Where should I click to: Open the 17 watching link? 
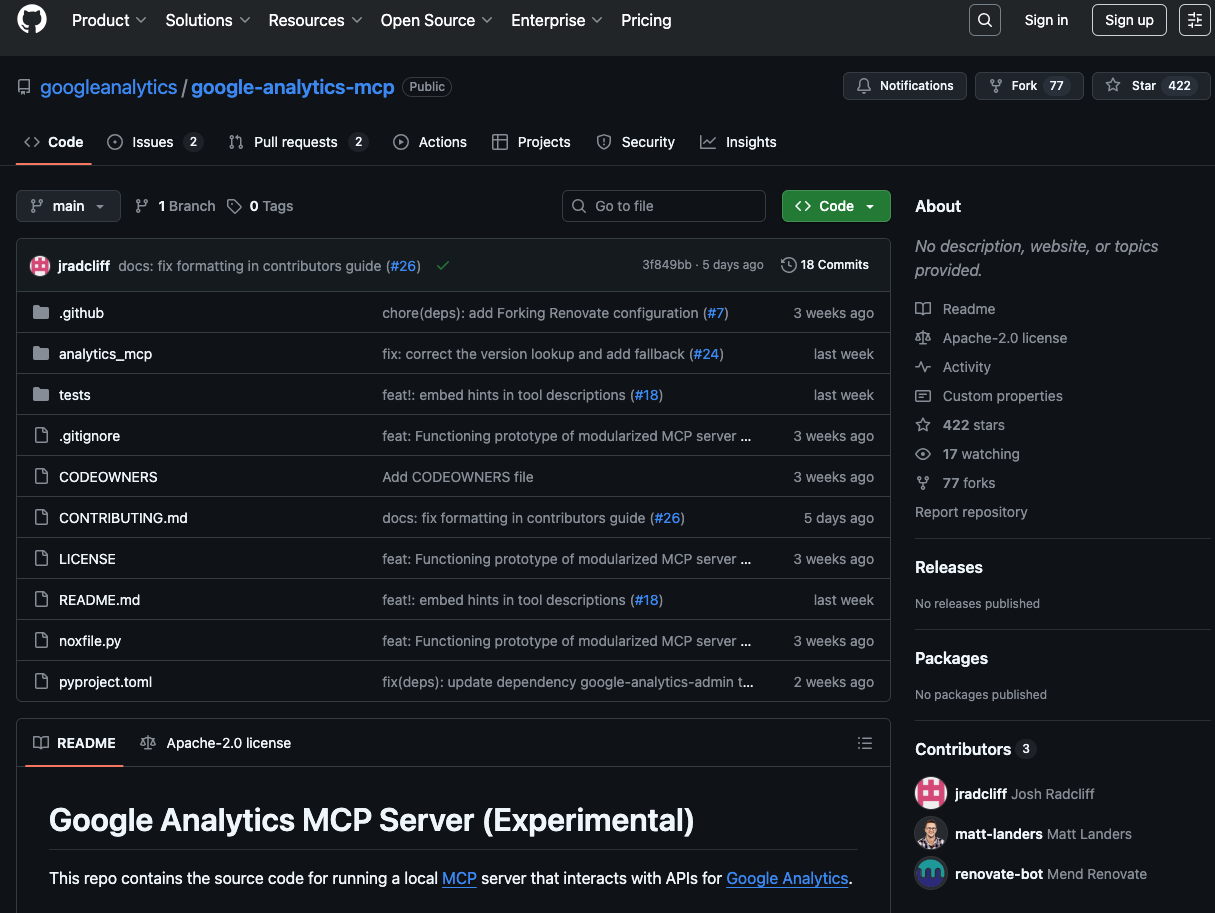pyautogui.click(x=967, y=454)
